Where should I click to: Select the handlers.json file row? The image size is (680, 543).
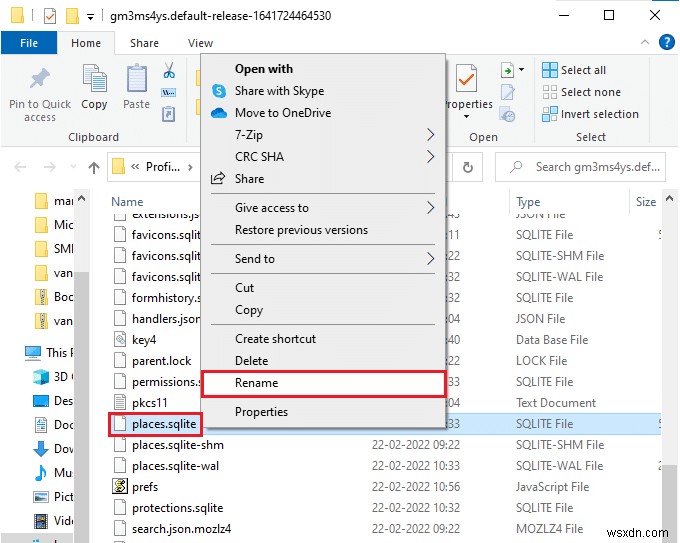[166, 319]
